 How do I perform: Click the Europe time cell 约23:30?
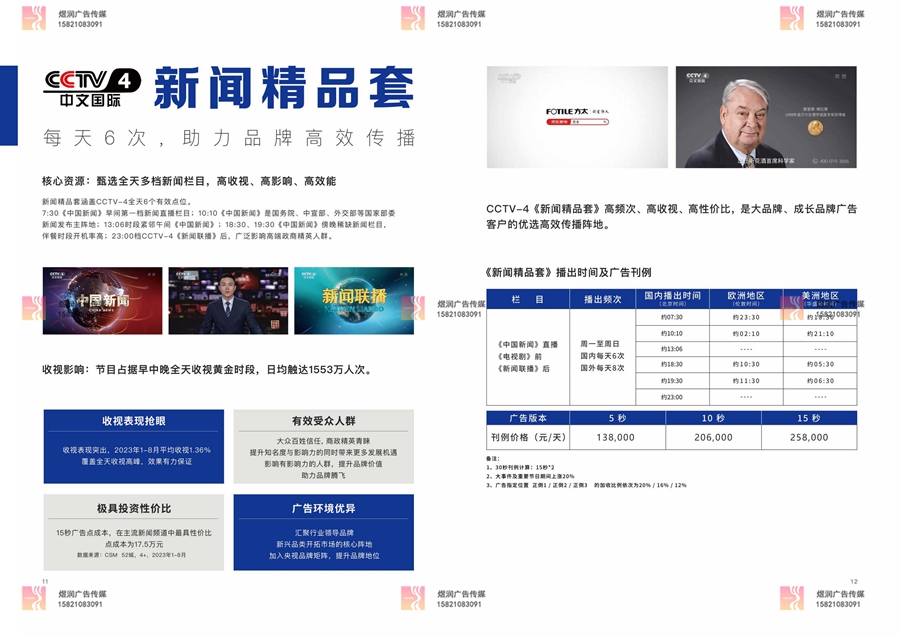coord(746,317)
